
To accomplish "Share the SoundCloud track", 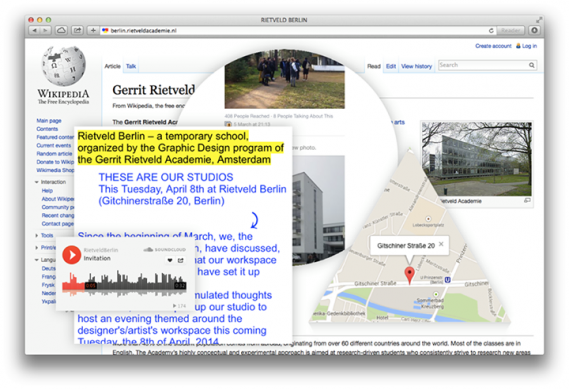I will 181,260.
